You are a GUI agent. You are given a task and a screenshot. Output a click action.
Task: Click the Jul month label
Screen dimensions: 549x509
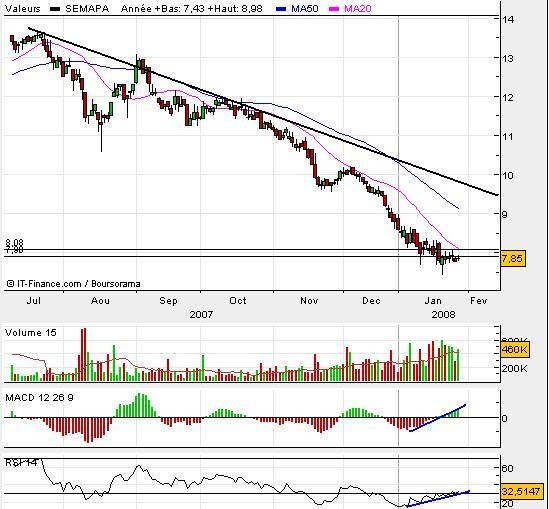pos(34,301)
